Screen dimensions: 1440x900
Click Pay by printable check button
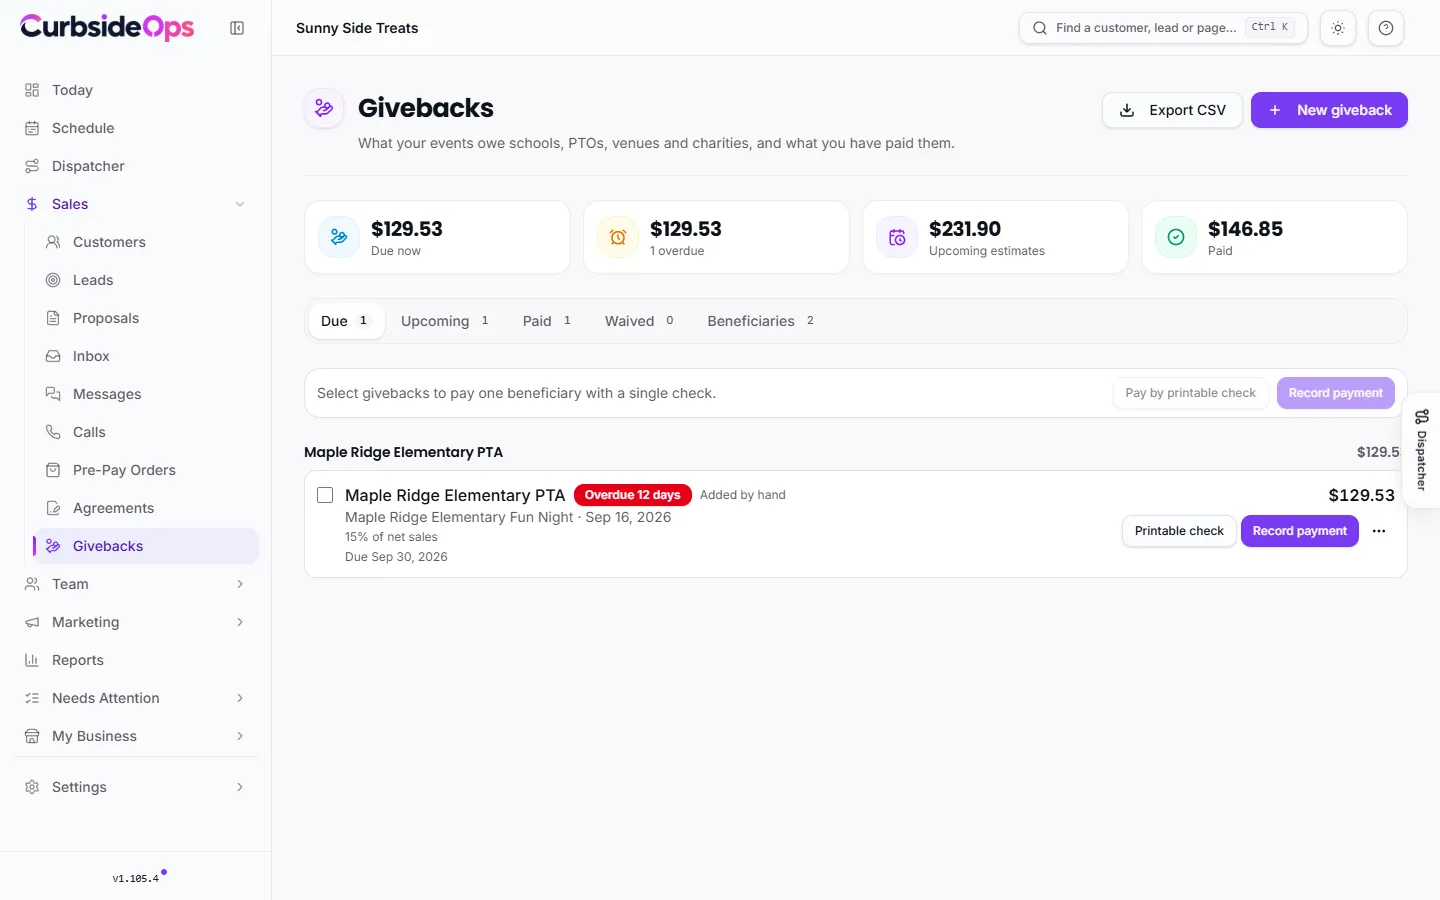1190,393
